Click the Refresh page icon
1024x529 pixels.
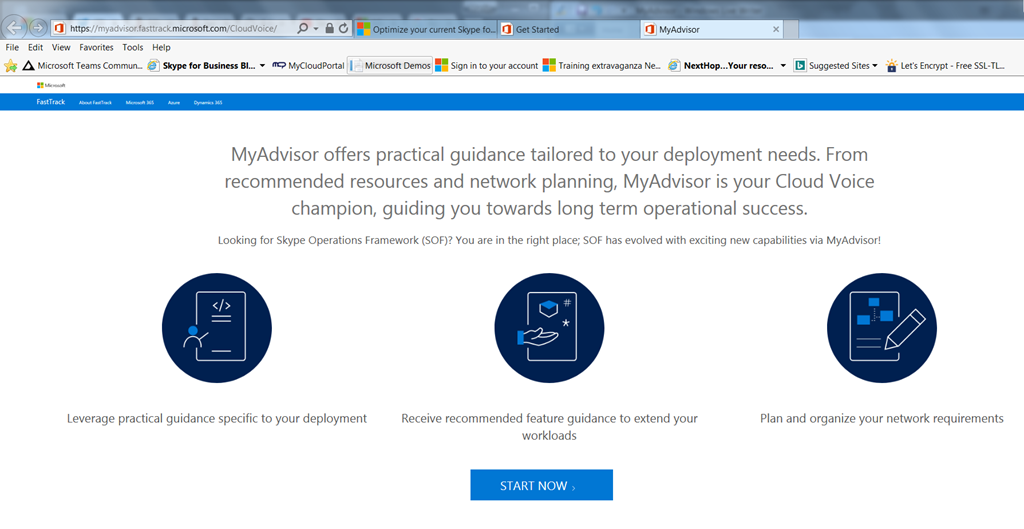344,29
